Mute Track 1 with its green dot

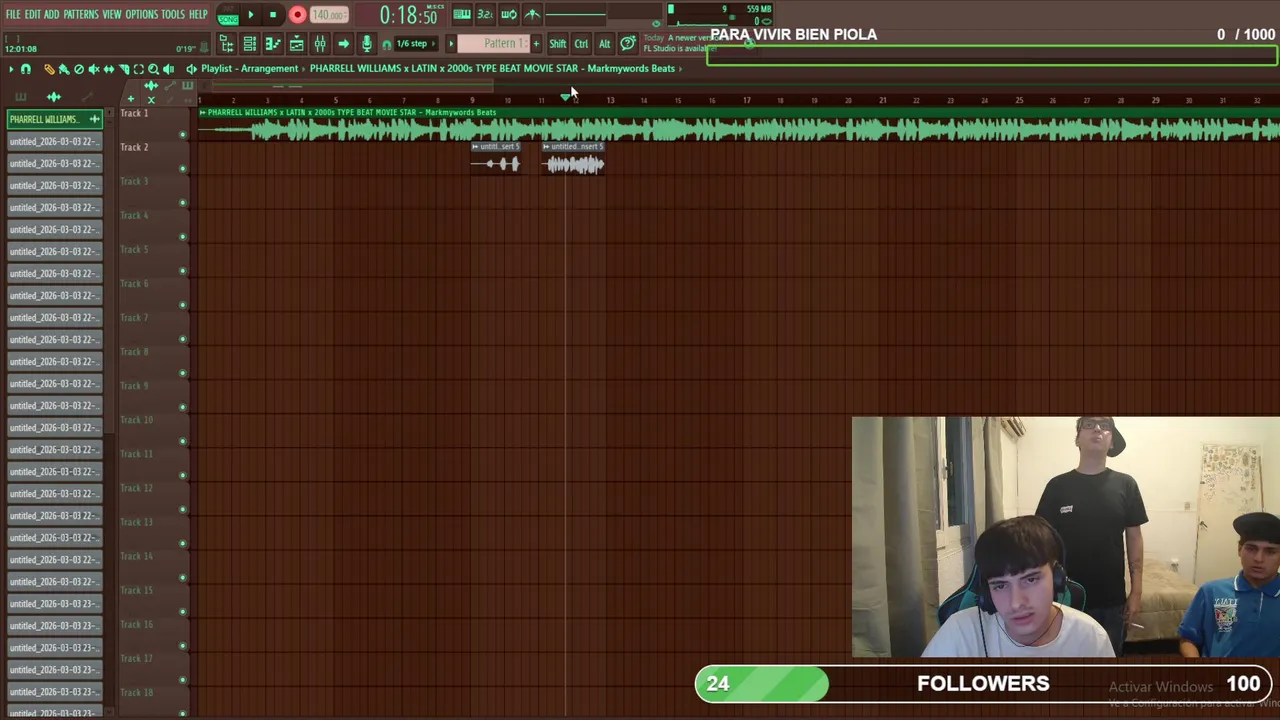tap(182, 134)
